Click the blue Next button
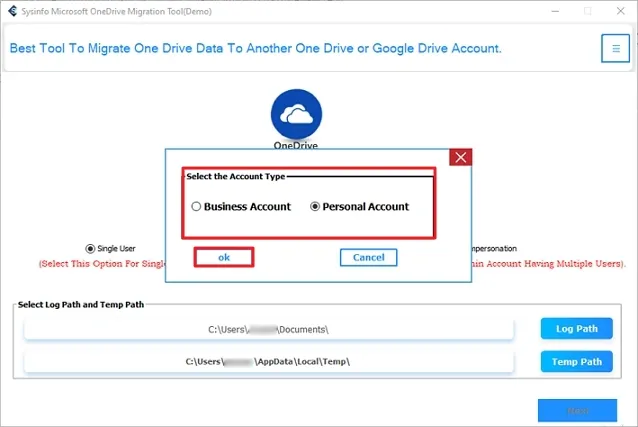Image resolution: width=638 pixels, height=427 pixels. [x=577, y=411]
